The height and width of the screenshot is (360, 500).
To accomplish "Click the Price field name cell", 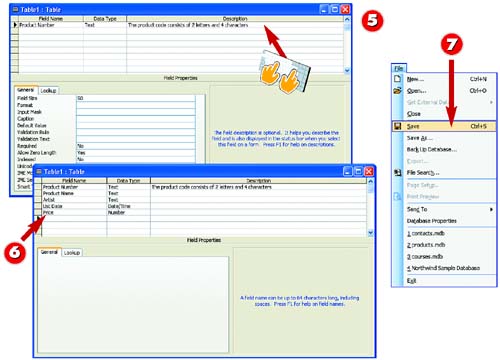I will coord(74,212).
